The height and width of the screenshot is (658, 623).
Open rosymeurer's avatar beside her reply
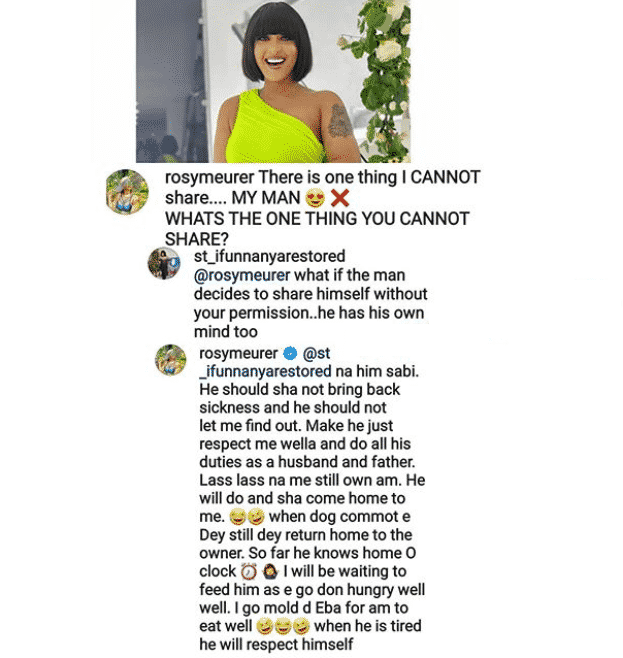click(171, 360)
